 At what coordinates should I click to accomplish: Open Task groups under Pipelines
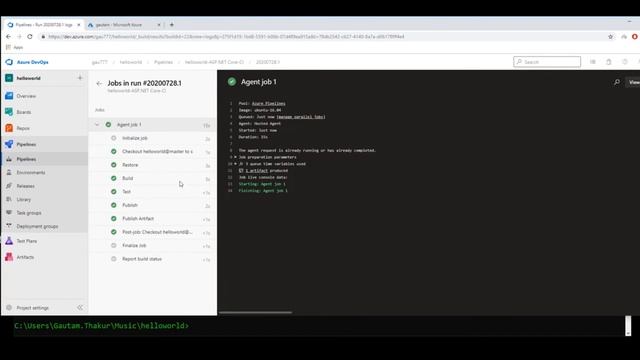(x=29, y=213)
